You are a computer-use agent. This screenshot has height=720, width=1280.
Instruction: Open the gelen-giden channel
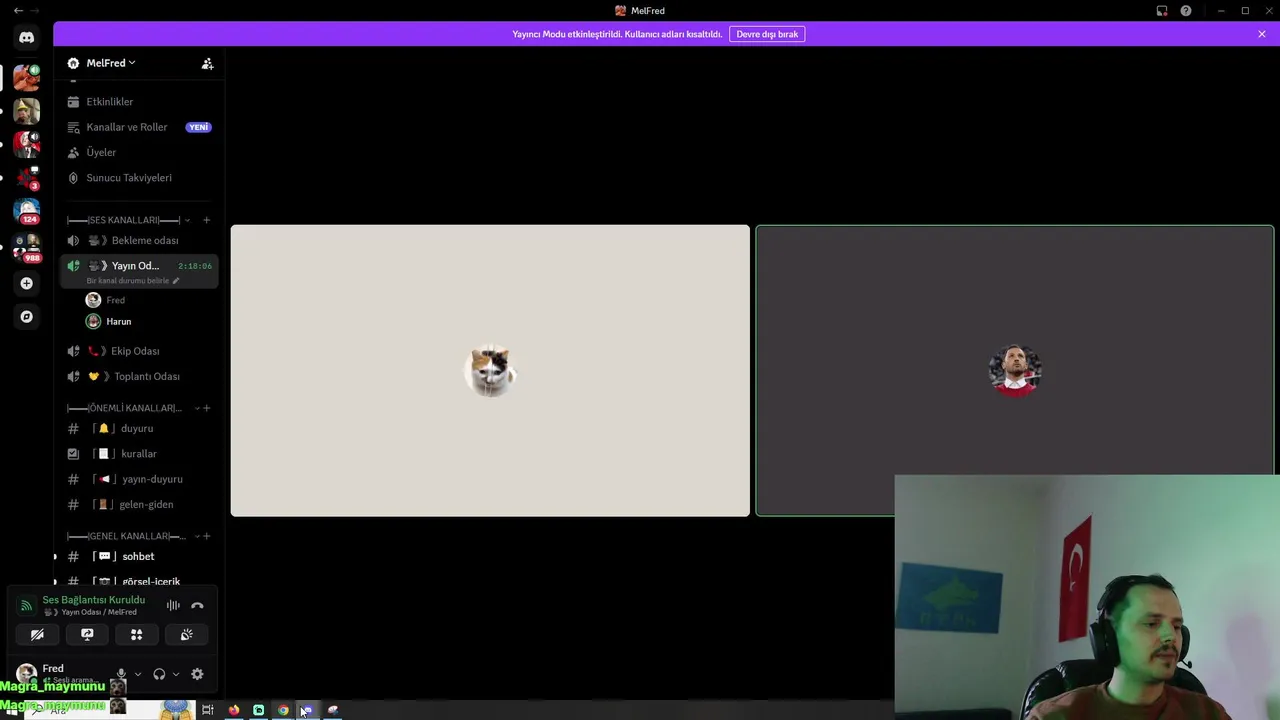(x=139, y=505)
